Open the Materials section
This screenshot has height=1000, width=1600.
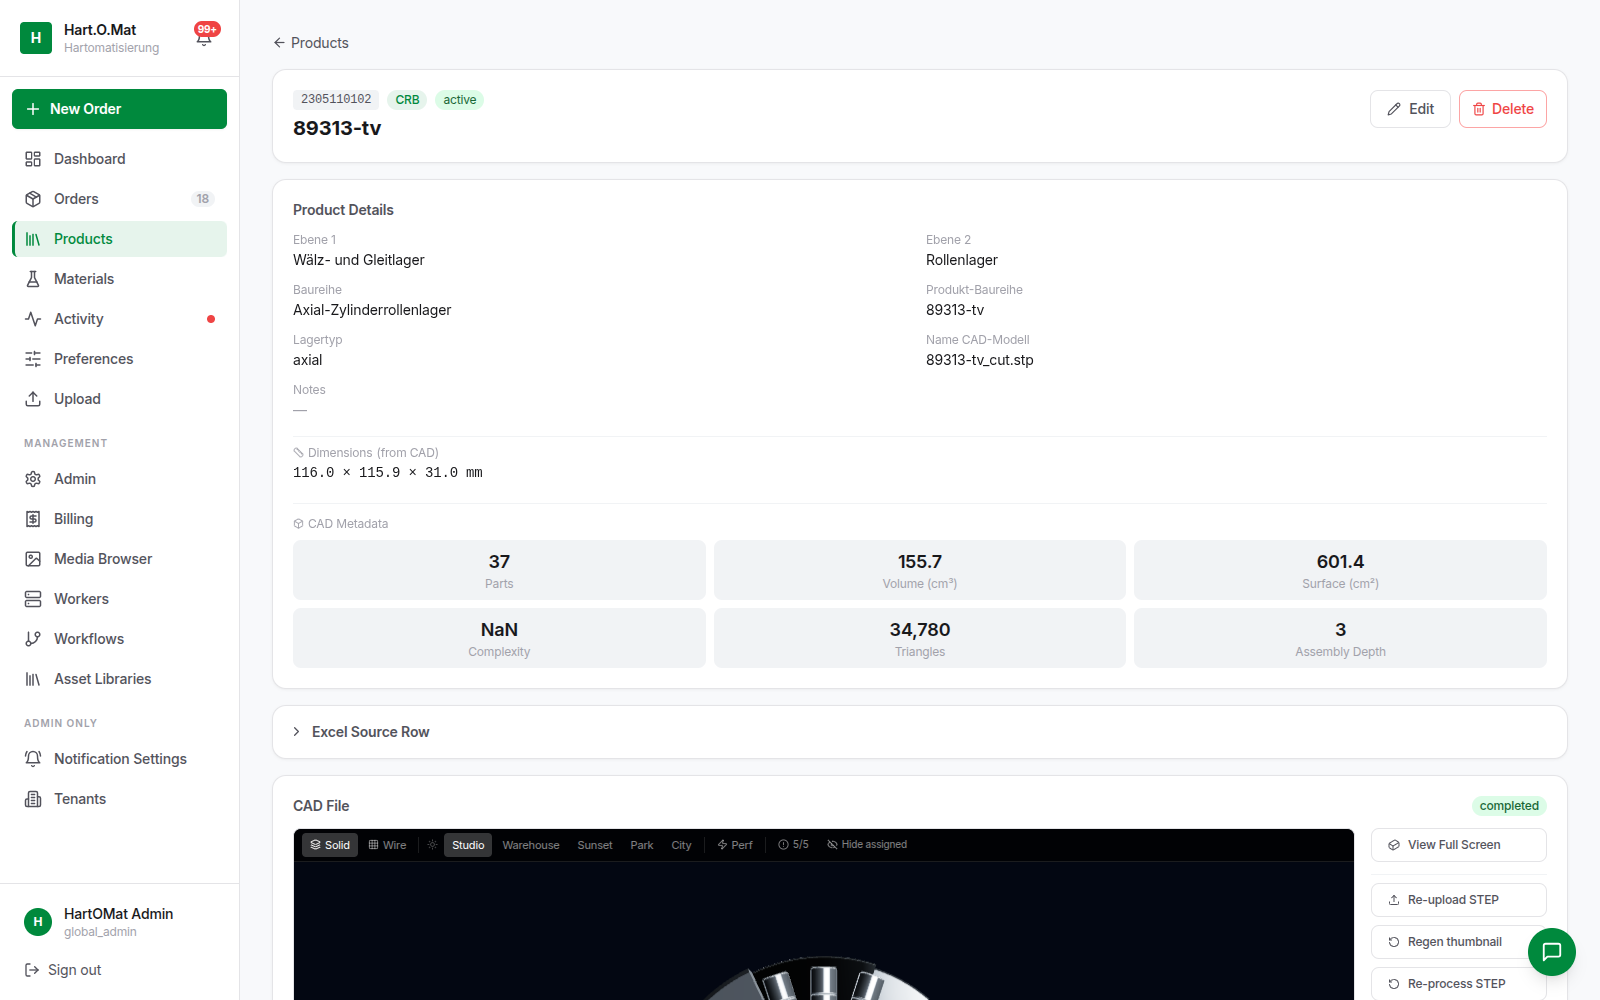tap(119, 279)
